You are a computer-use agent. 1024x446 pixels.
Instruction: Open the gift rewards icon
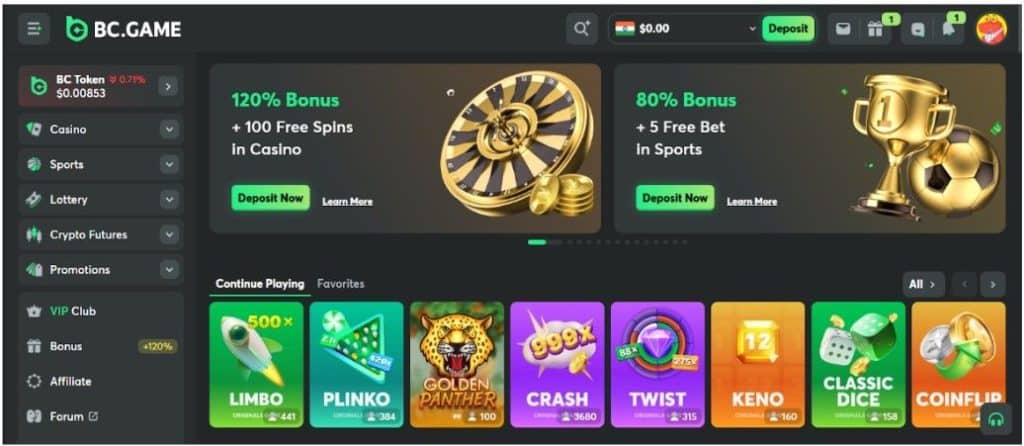pyautogui.click(x=875, y=29)
